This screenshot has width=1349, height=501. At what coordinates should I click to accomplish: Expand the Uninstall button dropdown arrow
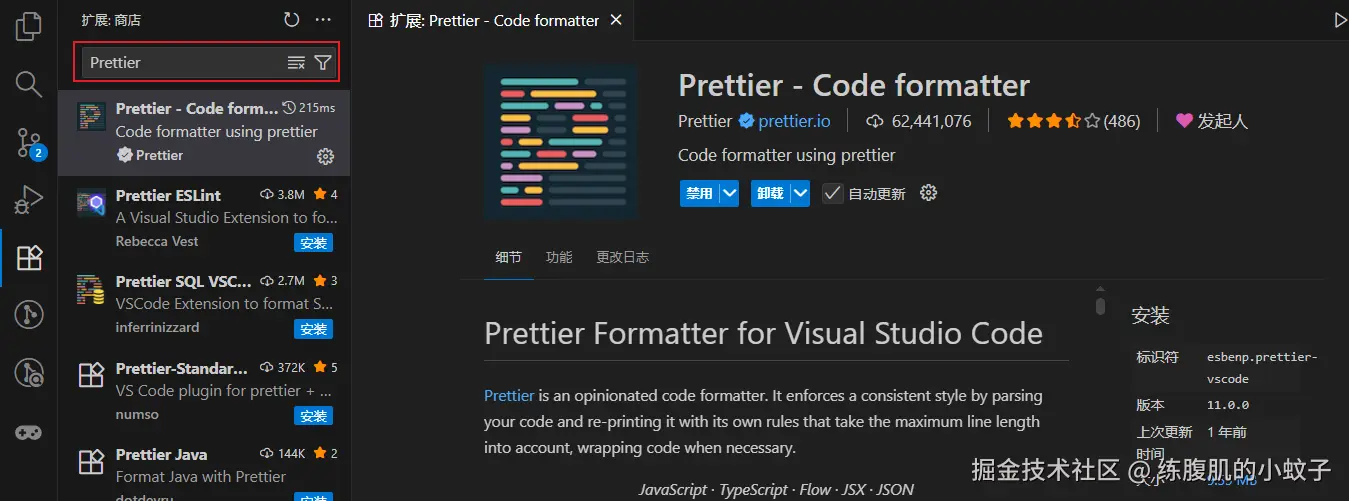pos(799,193)
